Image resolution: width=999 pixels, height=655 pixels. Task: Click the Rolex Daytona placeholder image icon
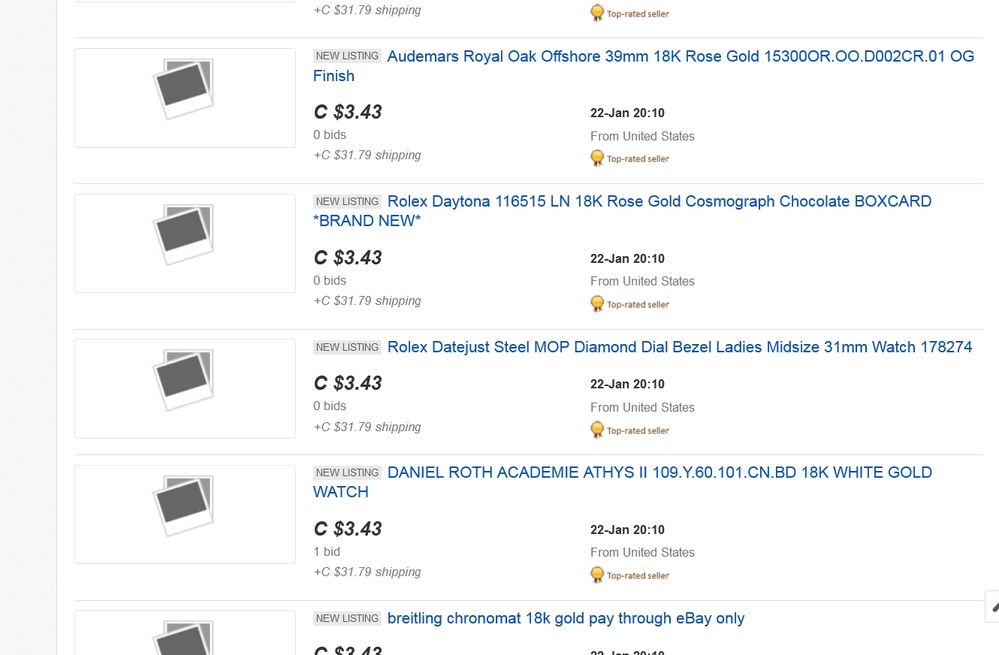[183, 234]
